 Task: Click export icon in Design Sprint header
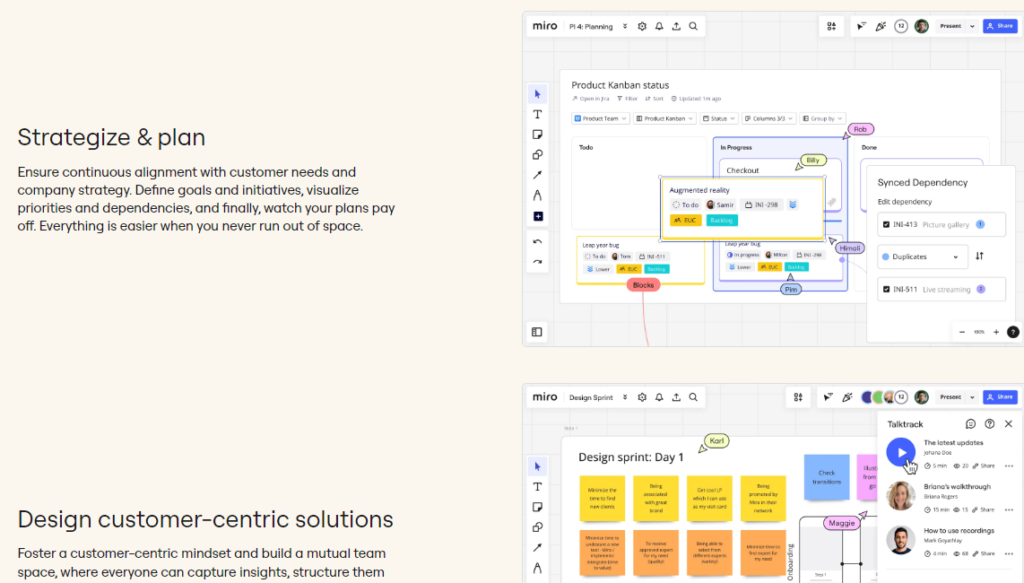(x=676, y=397)
